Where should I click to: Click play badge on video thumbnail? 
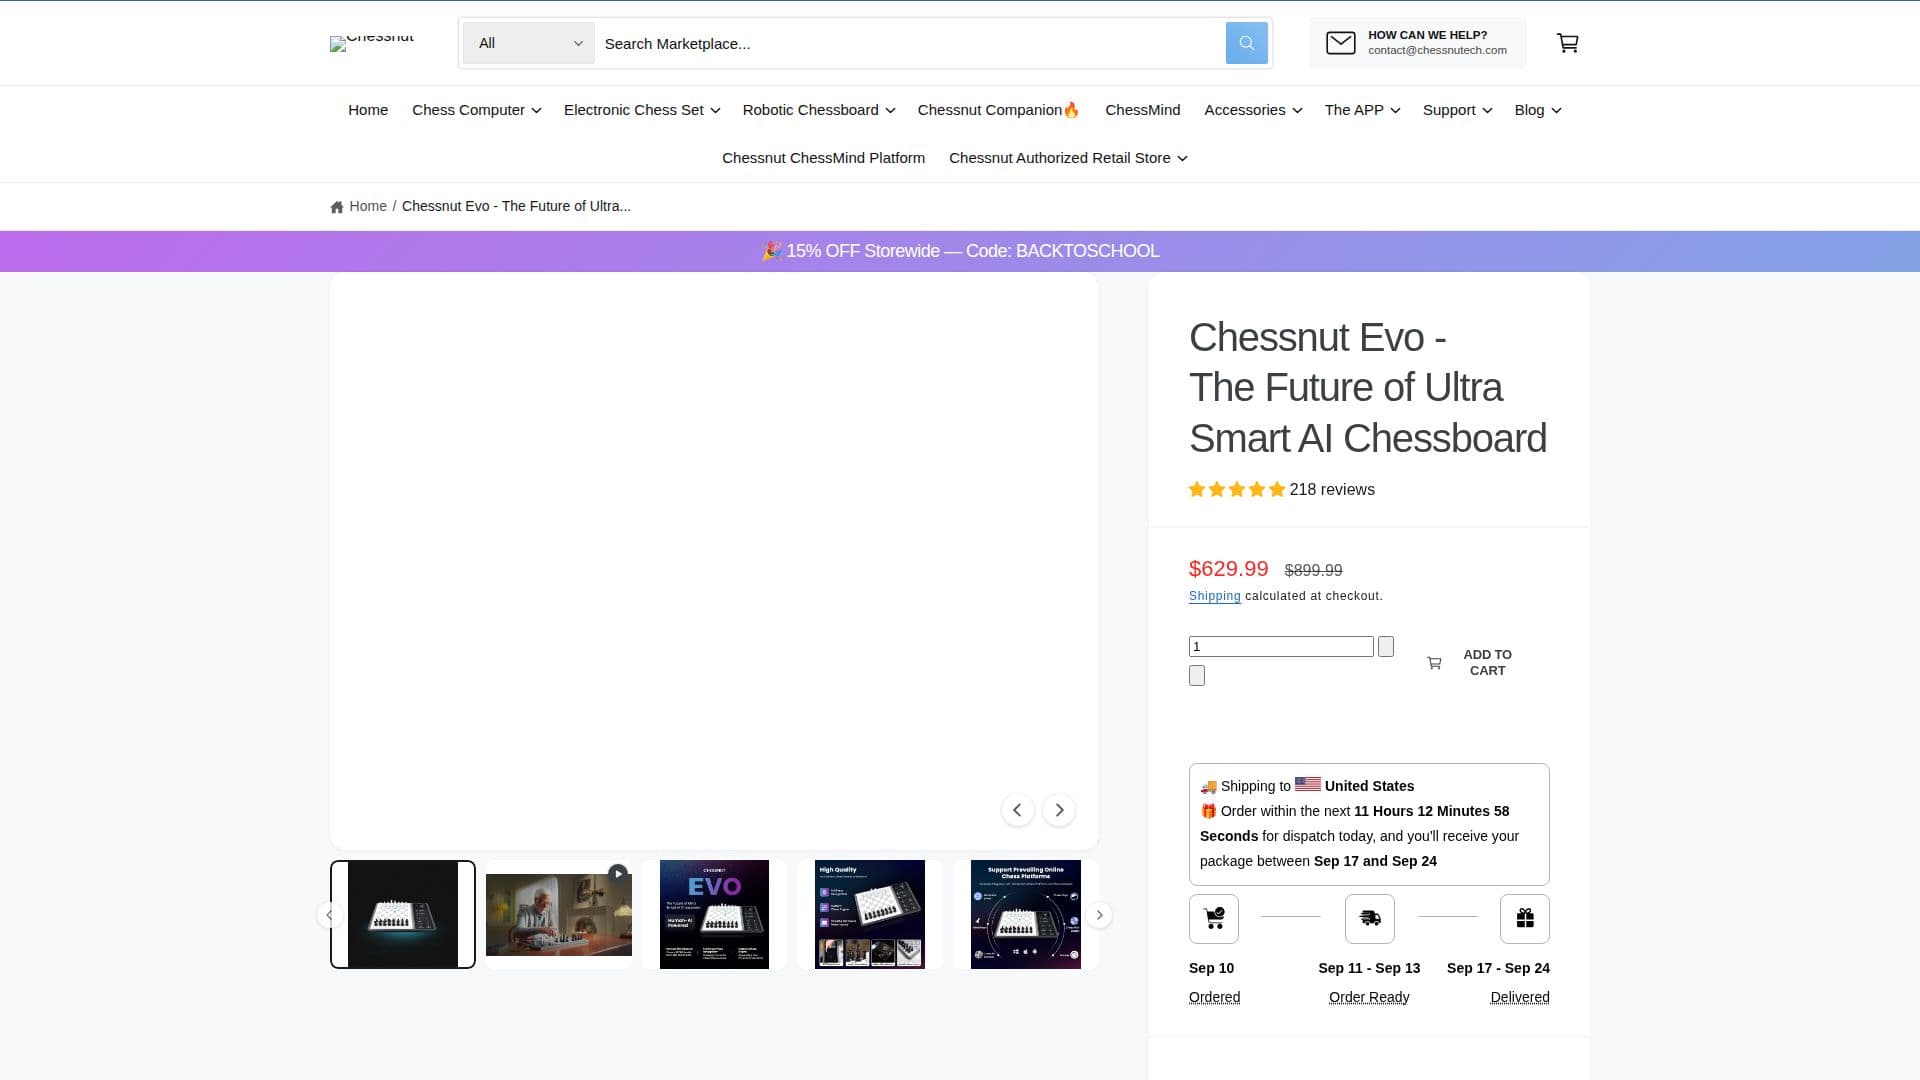click(x=618, y=873)
